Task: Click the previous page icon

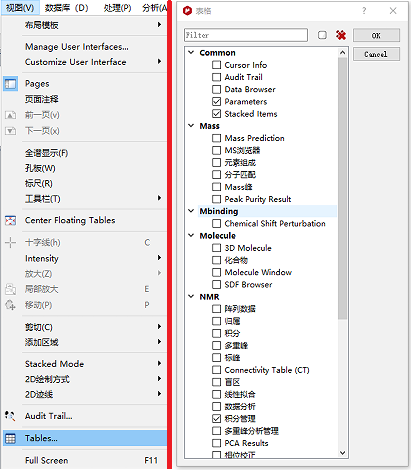Action: pyautogui.click(x=10, y=115)
